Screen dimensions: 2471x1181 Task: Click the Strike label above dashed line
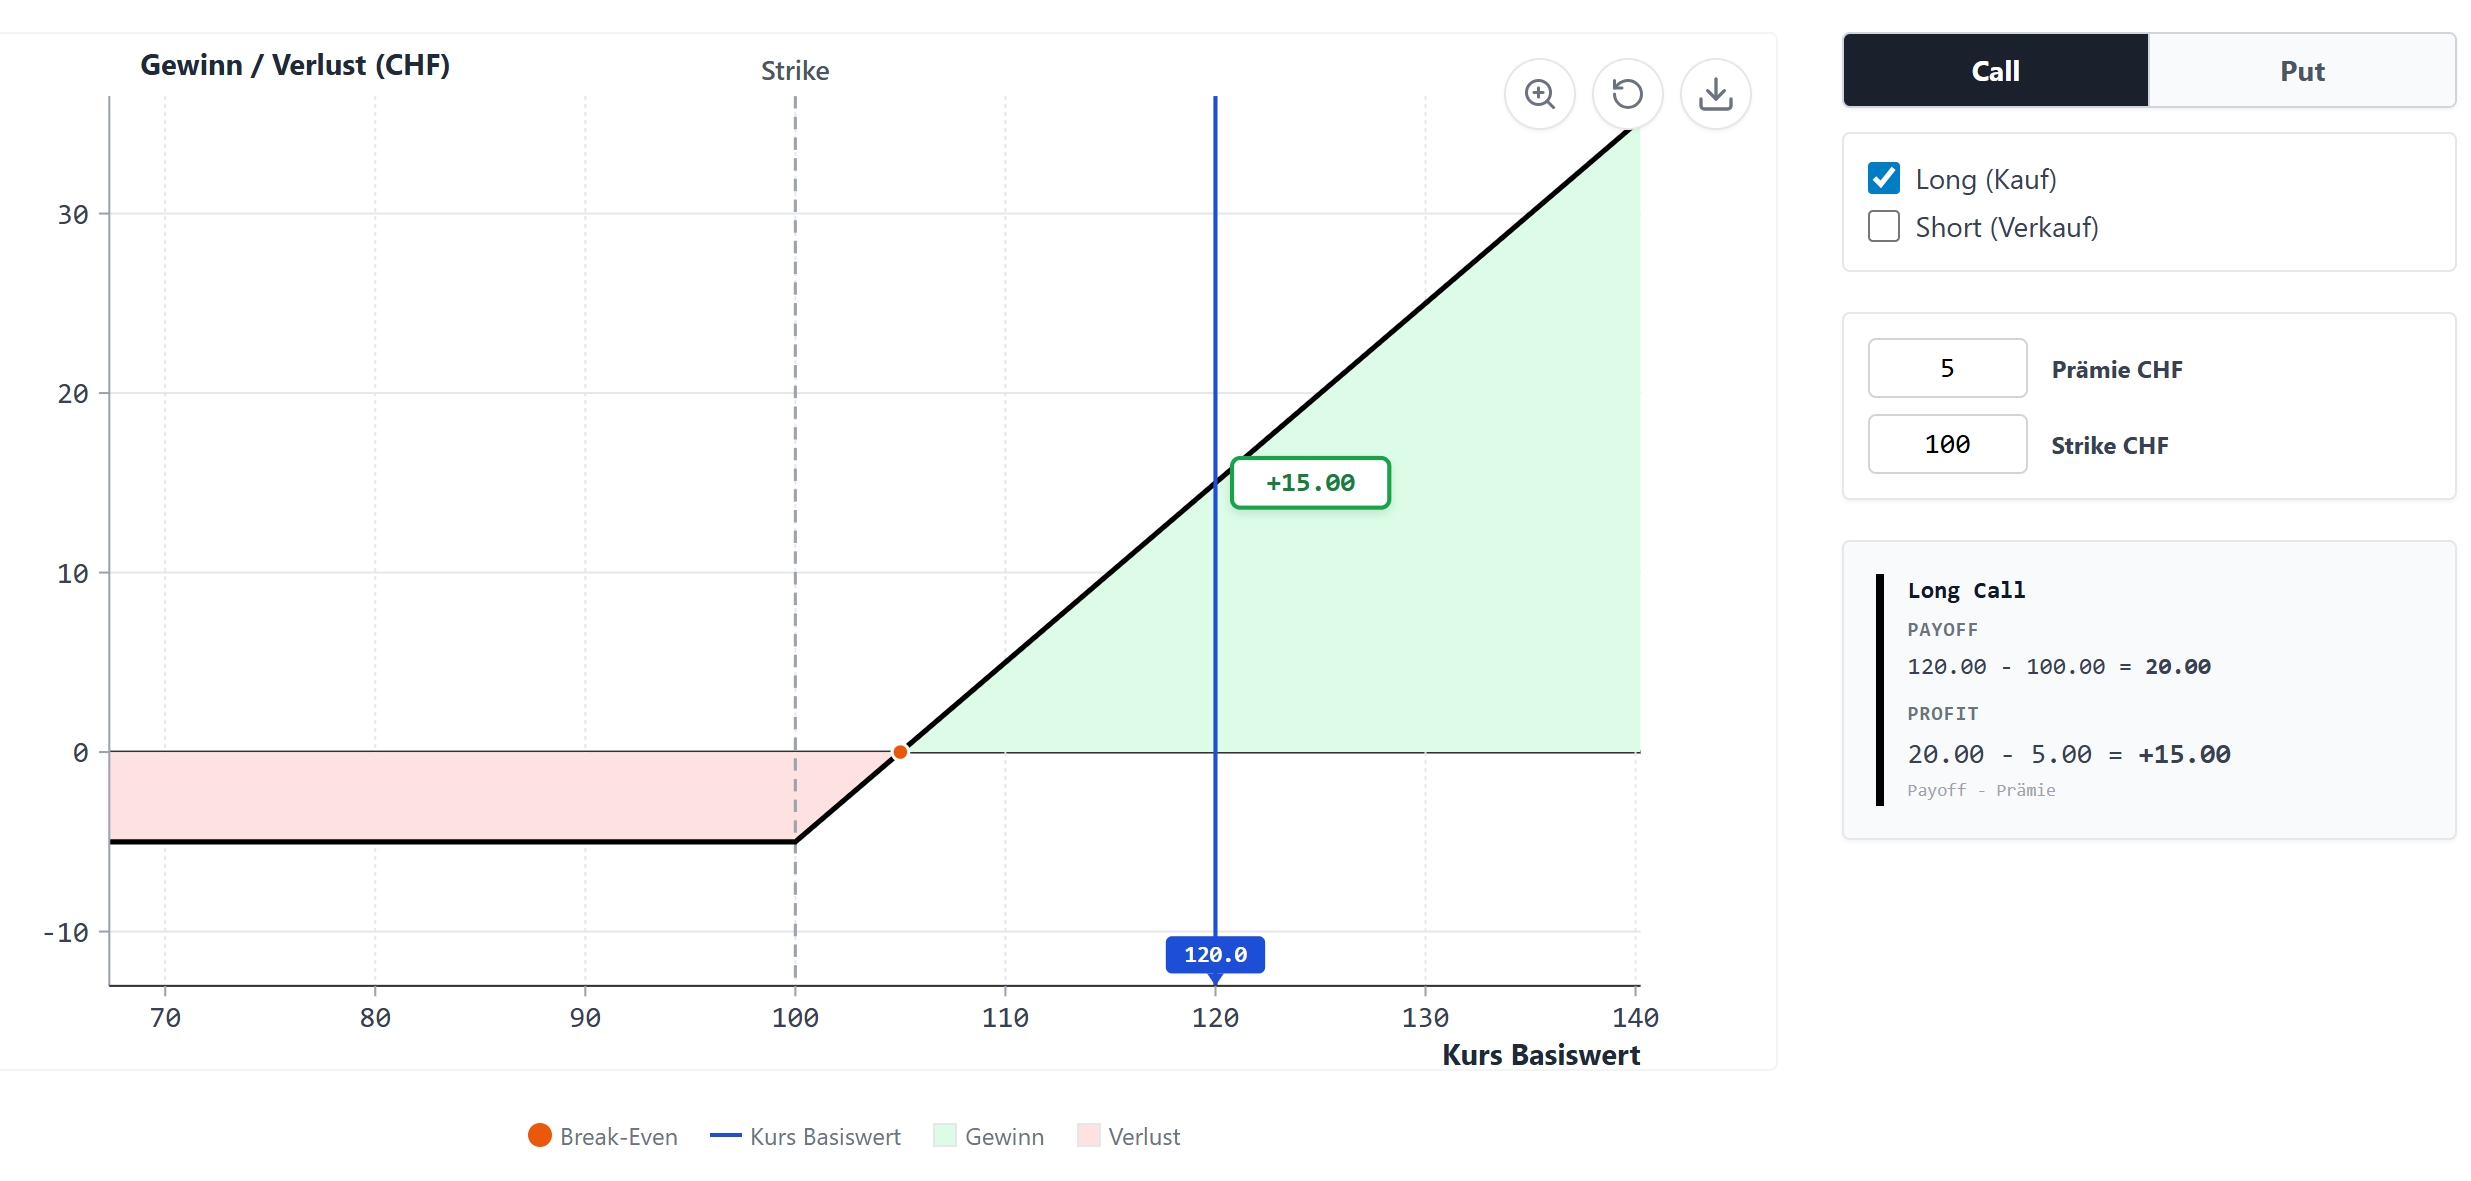(x=795, y=70)
